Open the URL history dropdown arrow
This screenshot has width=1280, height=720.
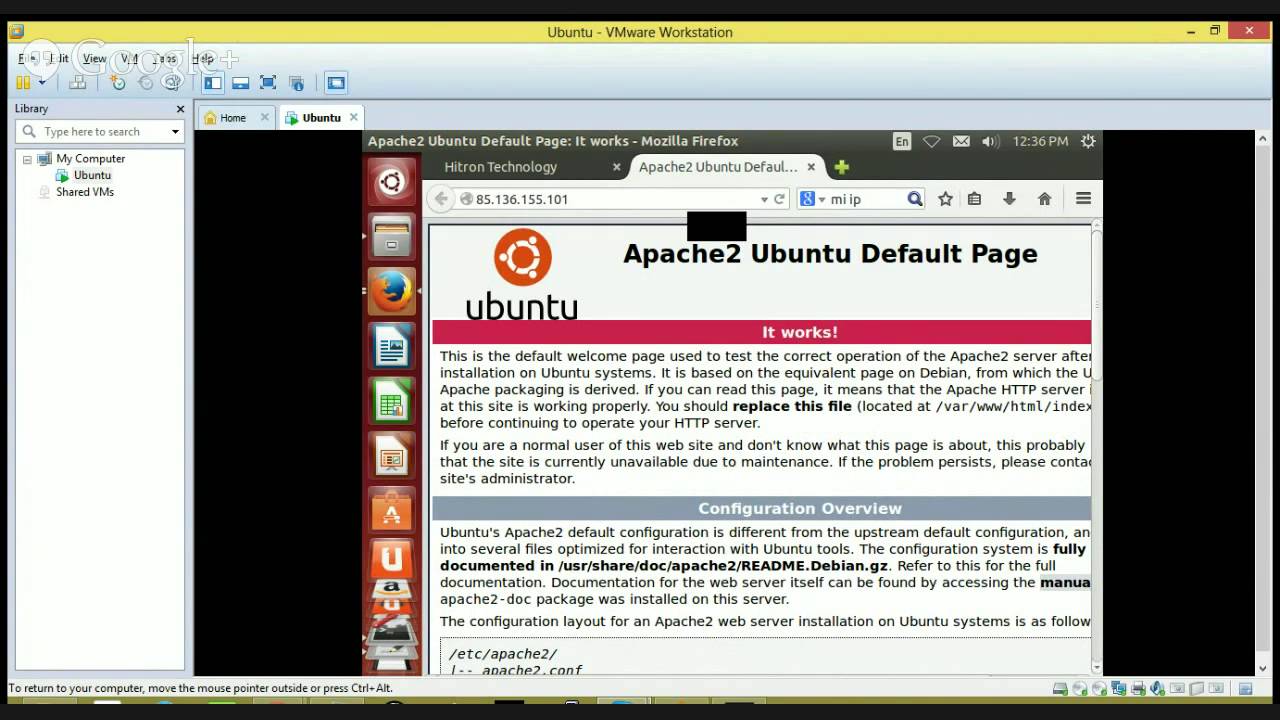coord(764,199)
